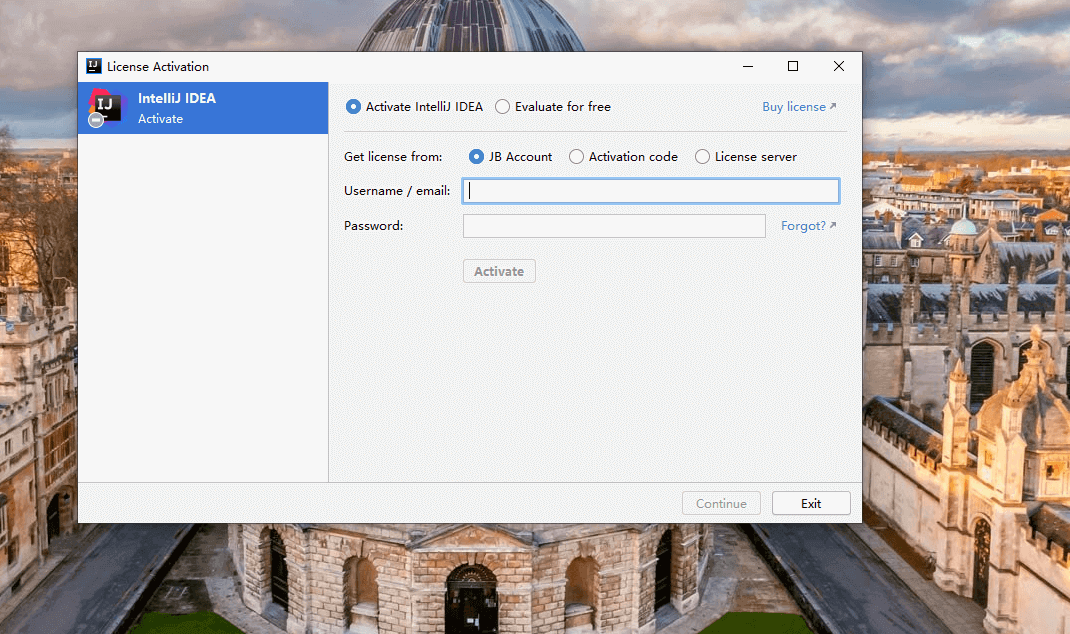Choose the License server option
This screenshot has height=634, width=1070.
[x=702, y=157]
